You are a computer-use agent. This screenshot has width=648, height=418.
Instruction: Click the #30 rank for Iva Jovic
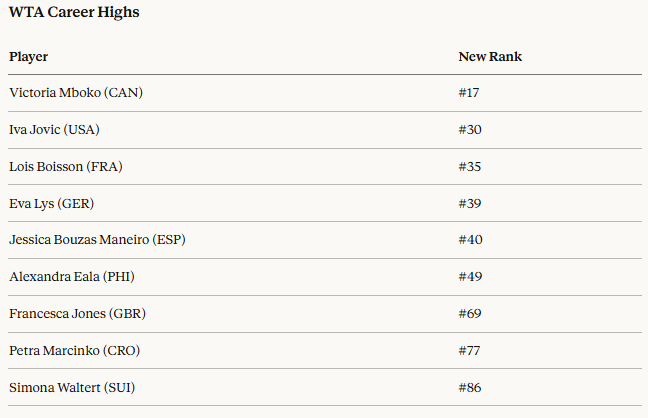pos(470,130)
